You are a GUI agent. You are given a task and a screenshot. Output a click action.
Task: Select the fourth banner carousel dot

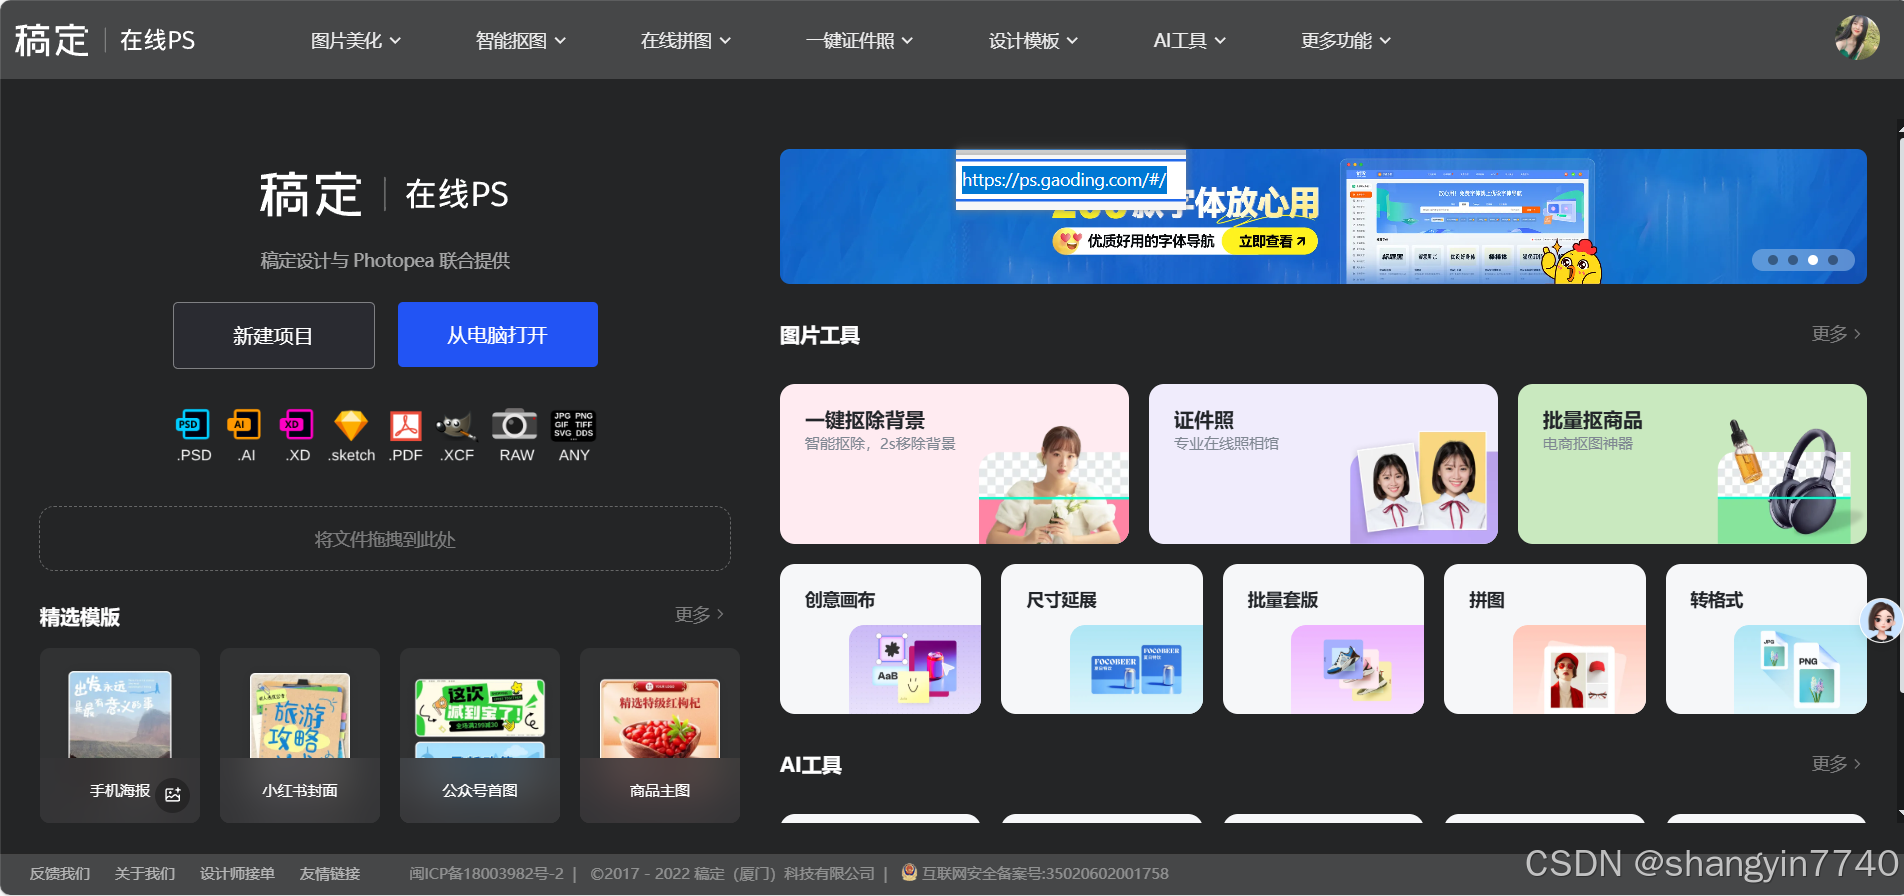1833,260
